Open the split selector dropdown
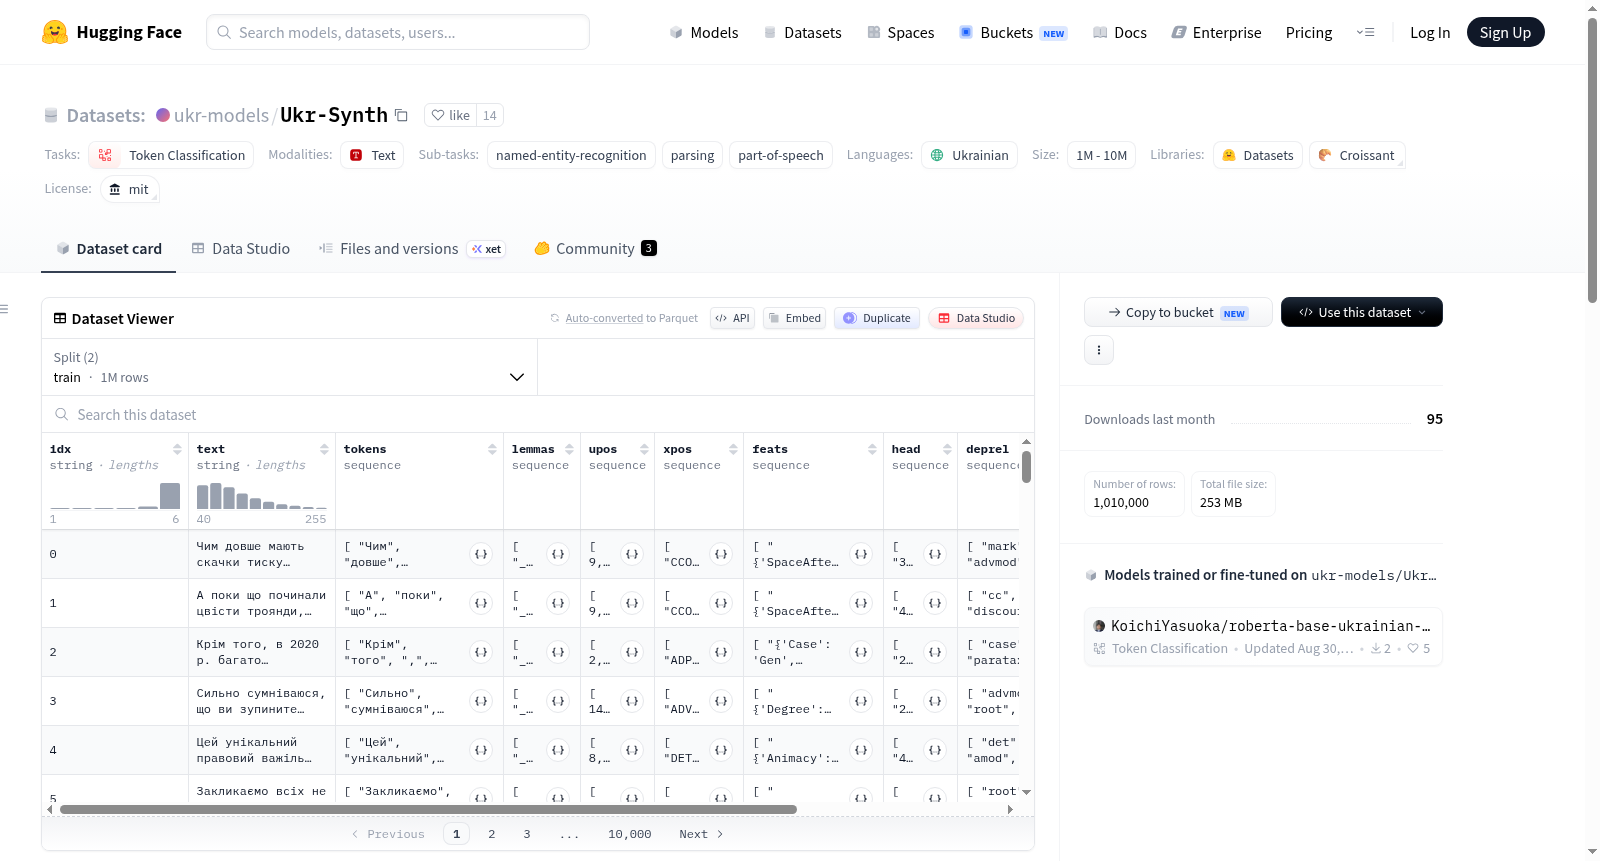The width and height of the screenshot is (1600, 861). pos(289,368)
